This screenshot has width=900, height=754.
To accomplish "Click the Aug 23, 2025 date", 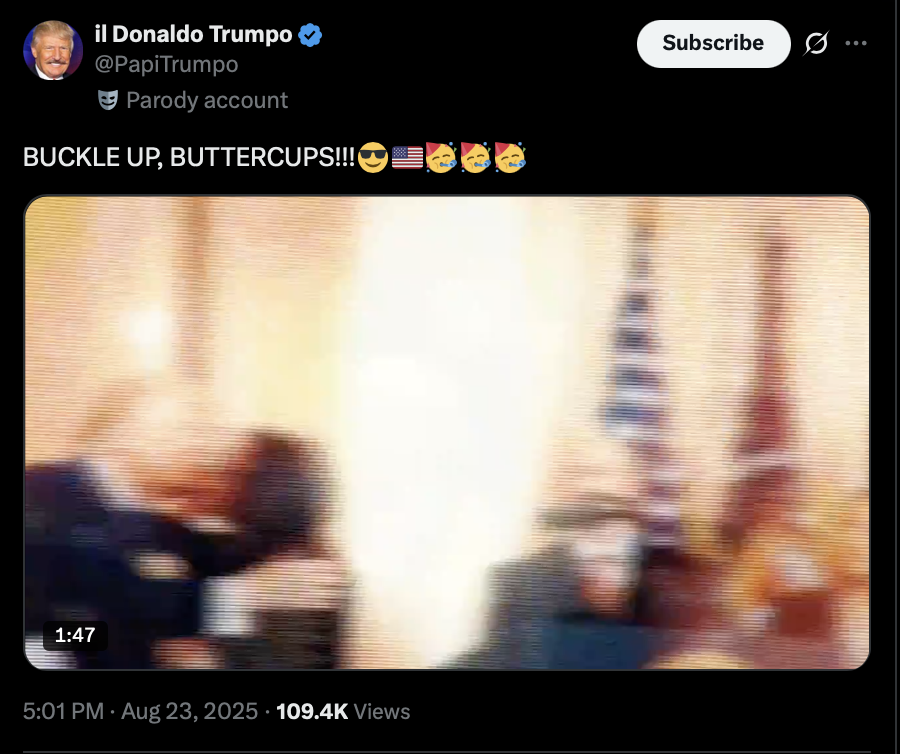I will coord(189,712).
